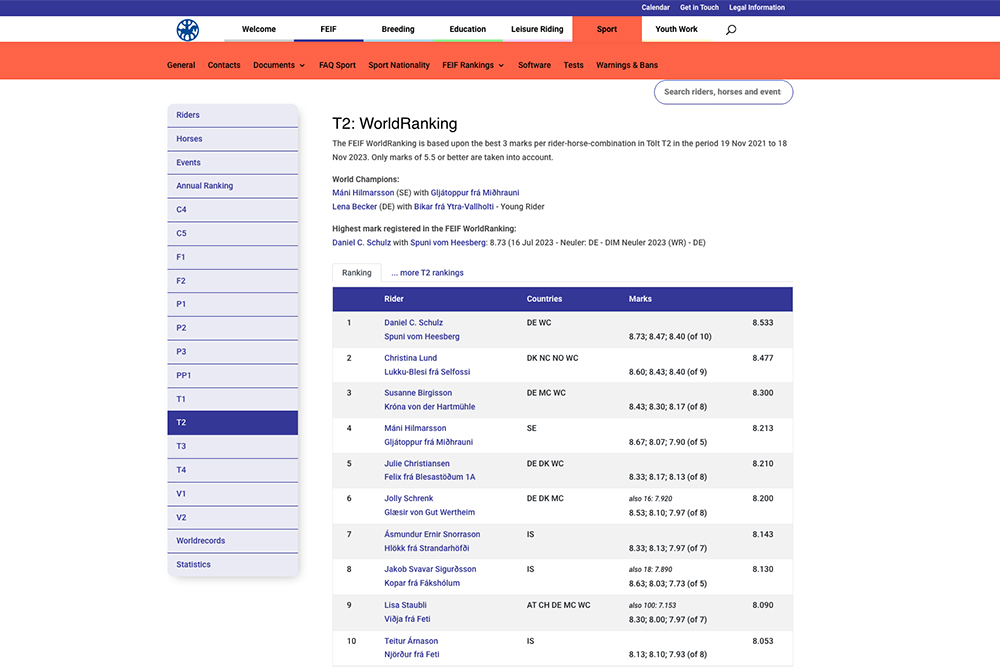This screenshot has height=667, width=1000.
Task: Focus the riders, horses and events search field
Action: 723,92
